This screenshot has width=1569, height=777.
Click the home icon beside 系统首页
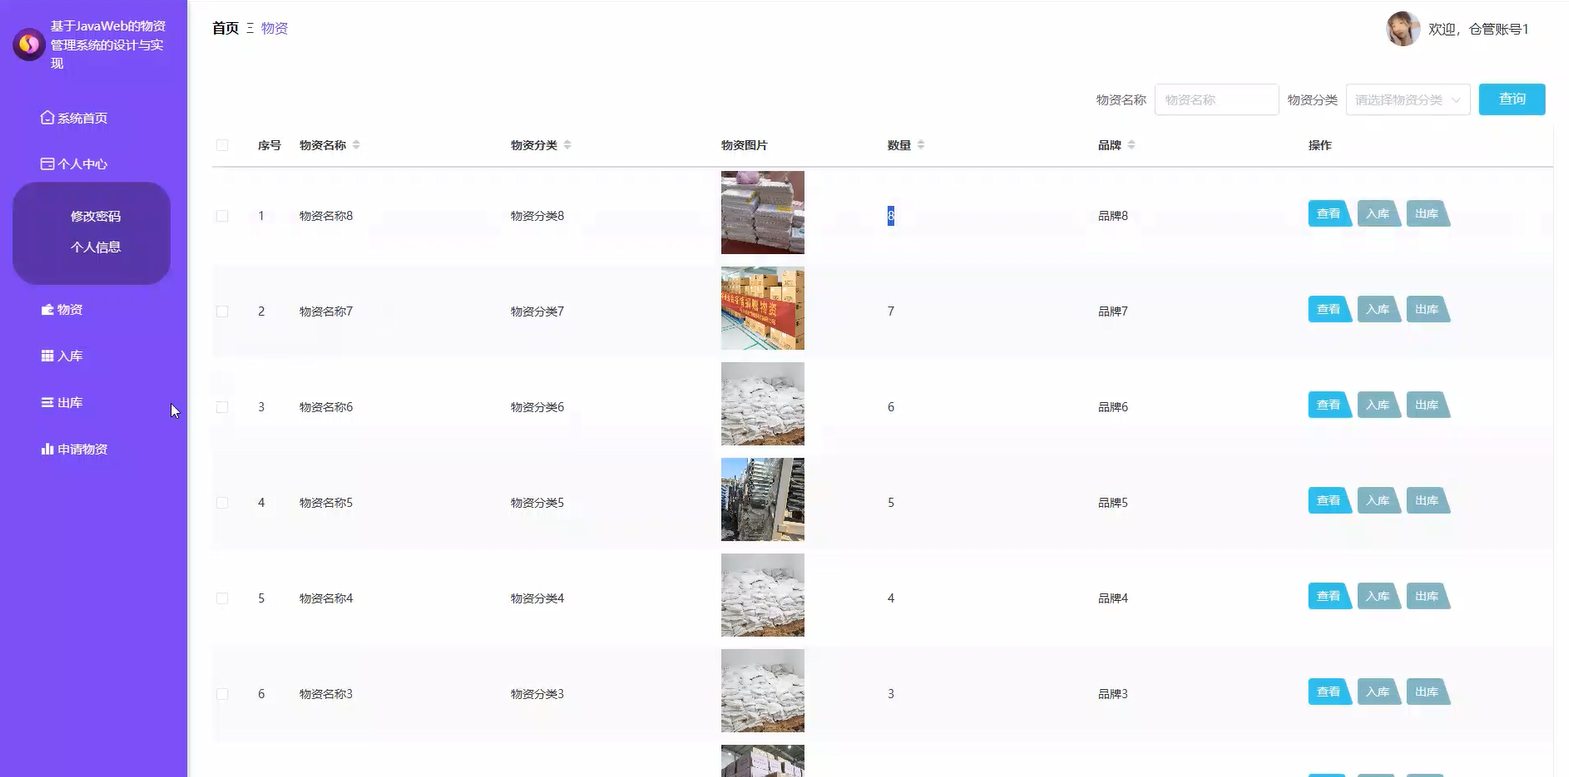pos(47,117)
